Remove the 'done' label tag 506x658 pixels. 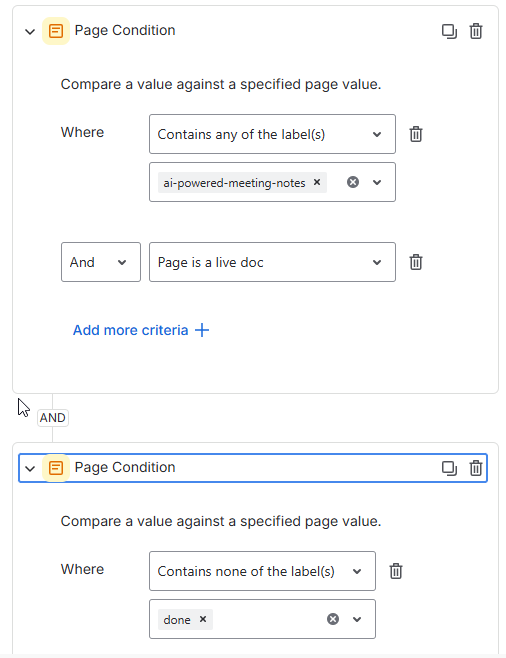click(203, 619)
